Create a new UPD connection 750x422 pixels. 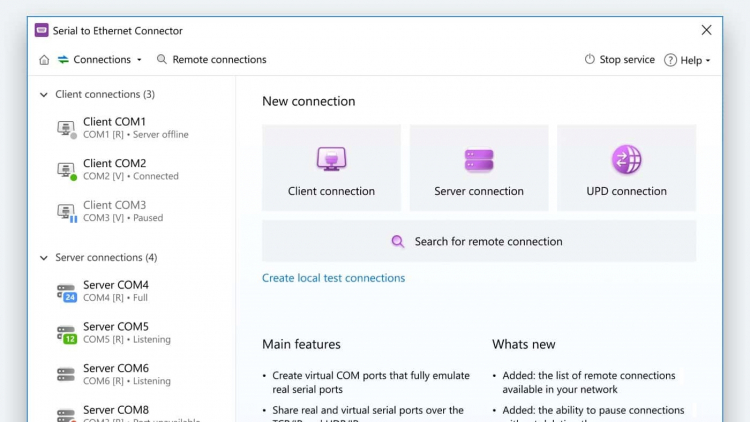(627, 168)
